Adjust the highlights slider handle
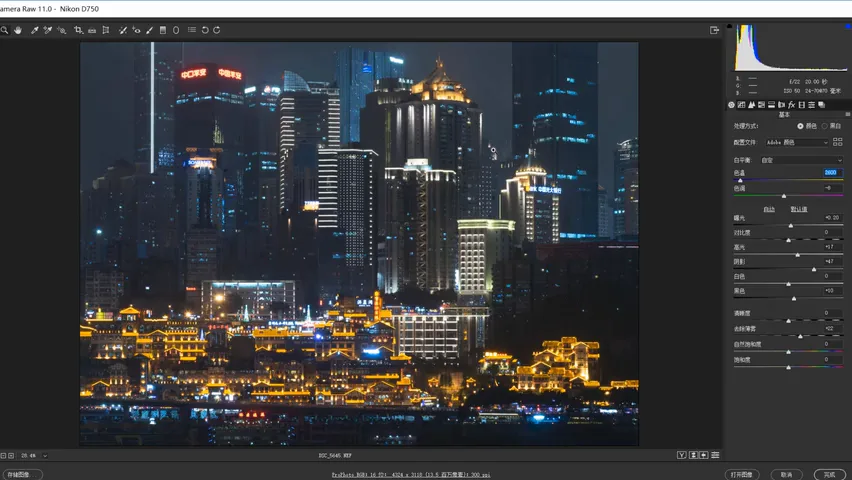Image resolution: width=852 pixels, height=480 pixels. coord(798,254)
